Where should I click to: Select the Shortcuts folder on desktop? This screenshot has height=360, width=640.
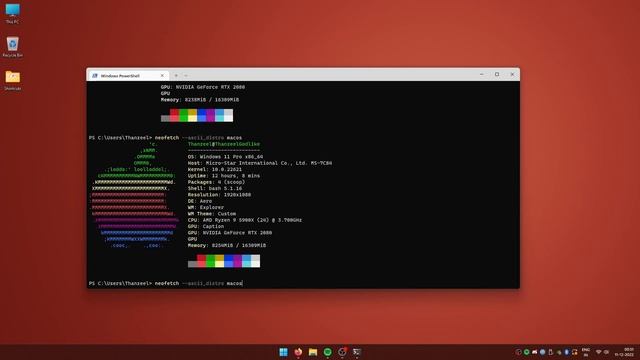[13, 80]
